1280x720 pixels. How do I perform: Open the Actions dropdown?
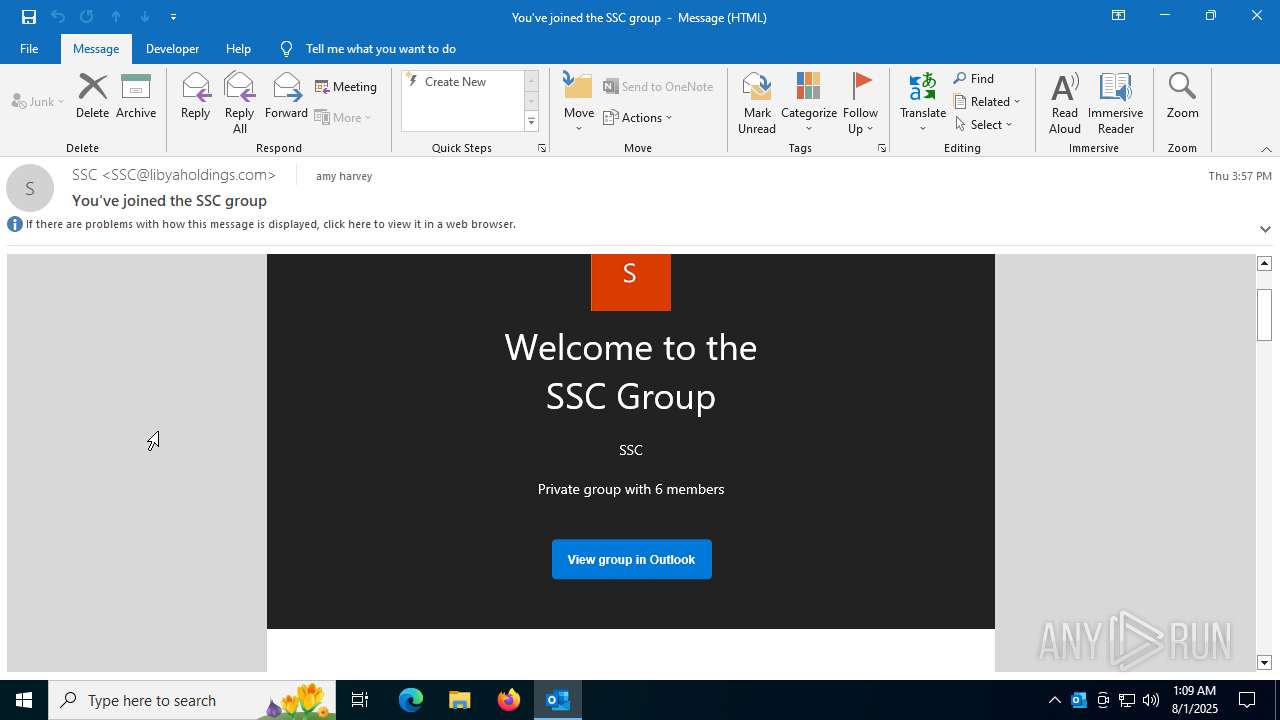[x=638, y=118]
